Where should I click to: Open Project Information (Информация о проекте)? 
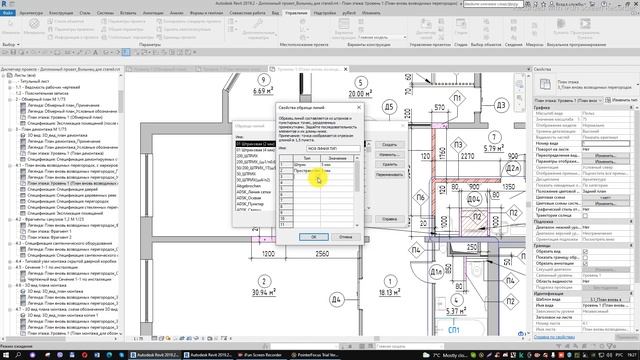73,37
